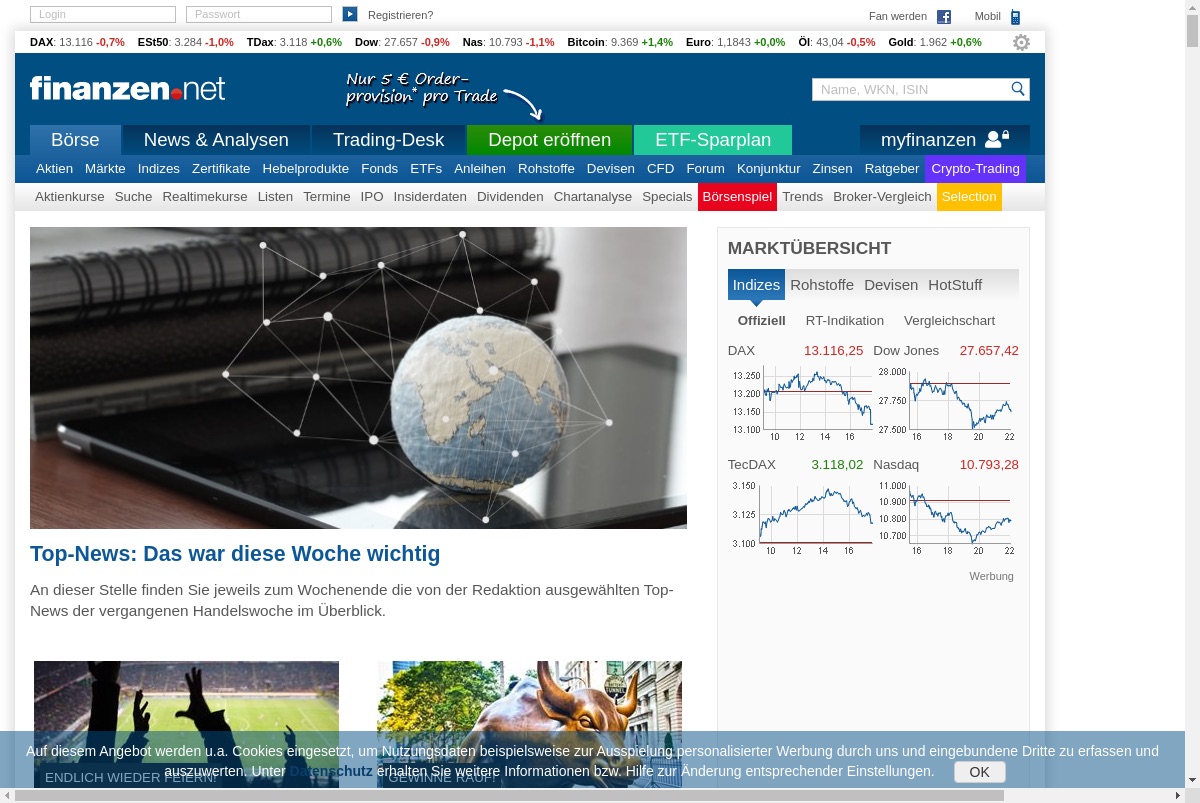Click the Nasdaq intraday chart
This screenshot has height=803, width=1200.
[946, 518]
